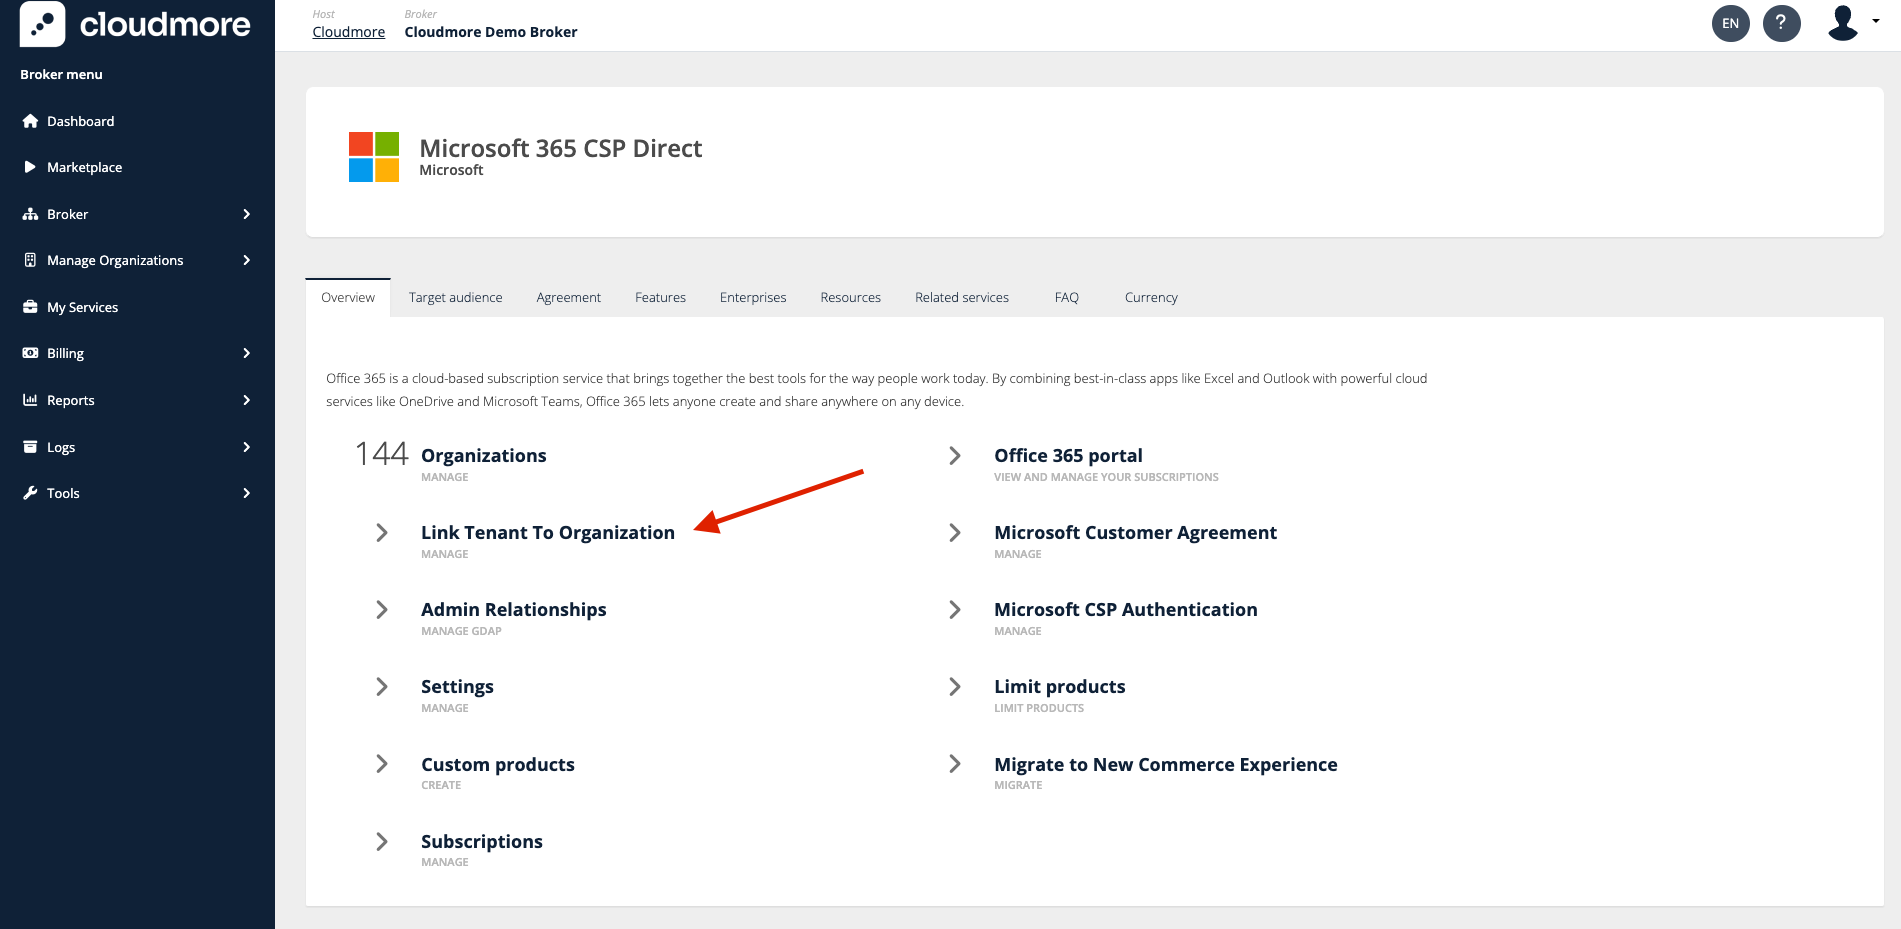The height and width of the screenshot is (929, 1901).
Task: Click the Cloudmore host breadcrumb link
Action: pyautogui.click(x=348, y=32)
